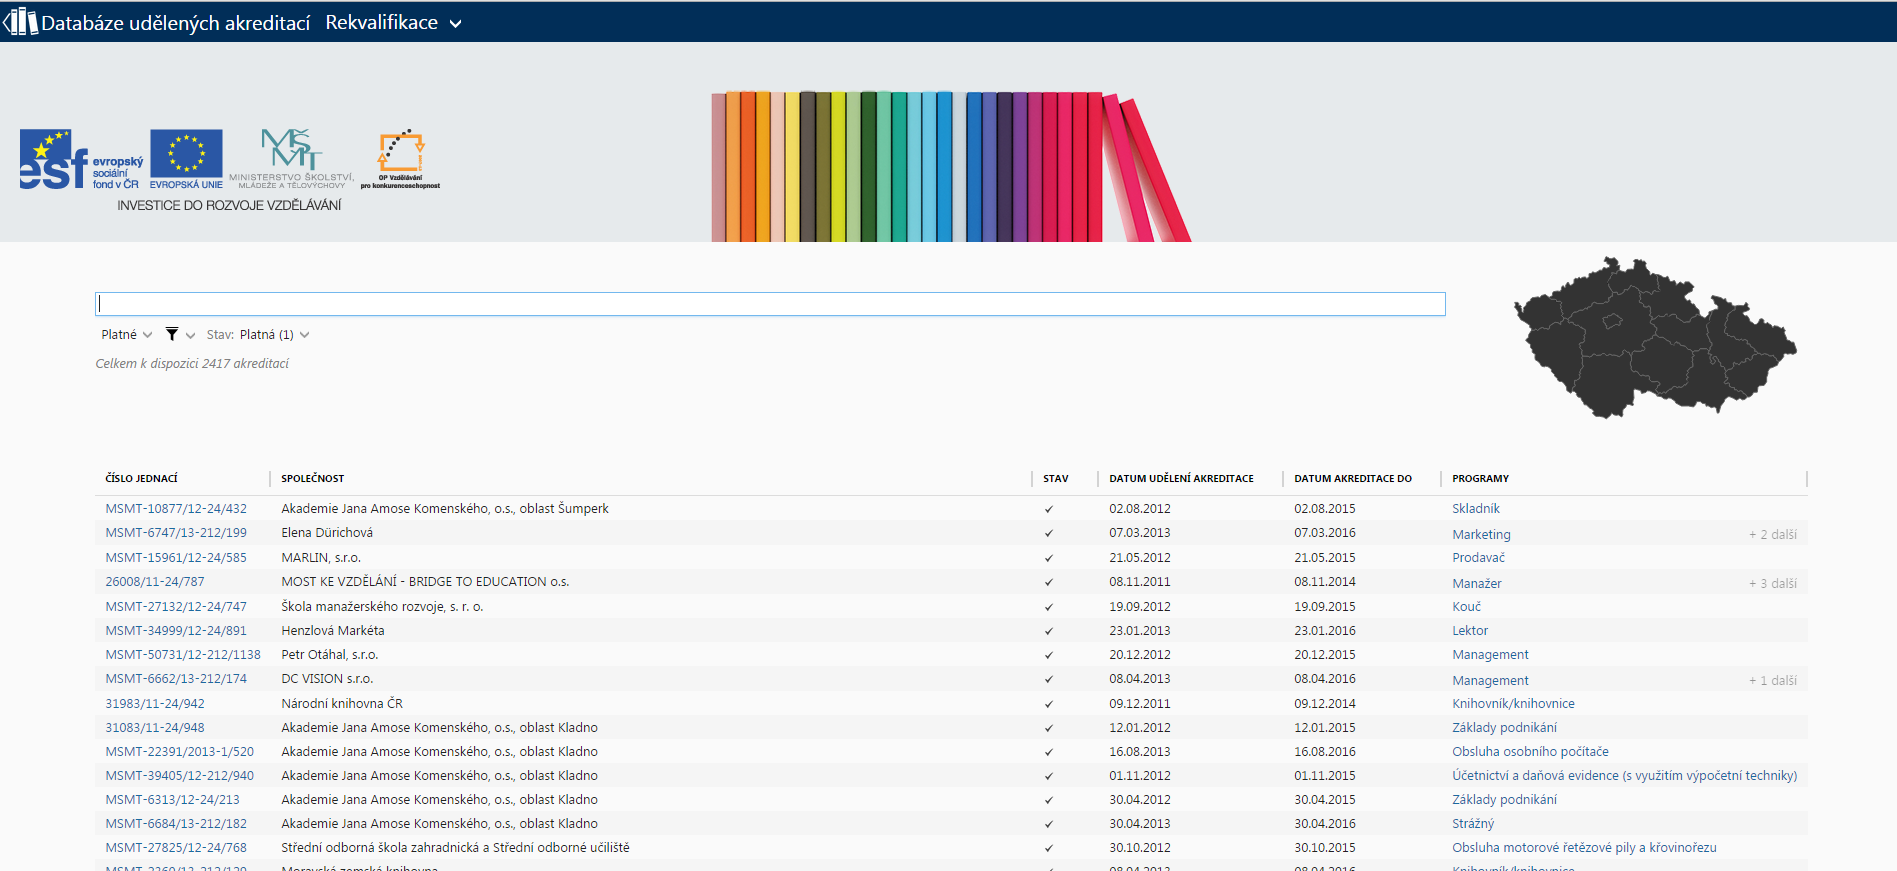Click the status checkmark for Elena Dürichová

click(x=1049, y=533)
